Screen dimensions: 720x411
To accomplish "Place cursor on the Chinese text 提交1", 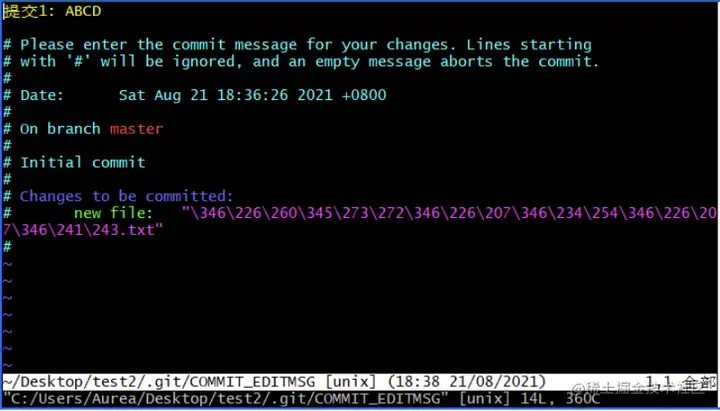I will point(28,11).
